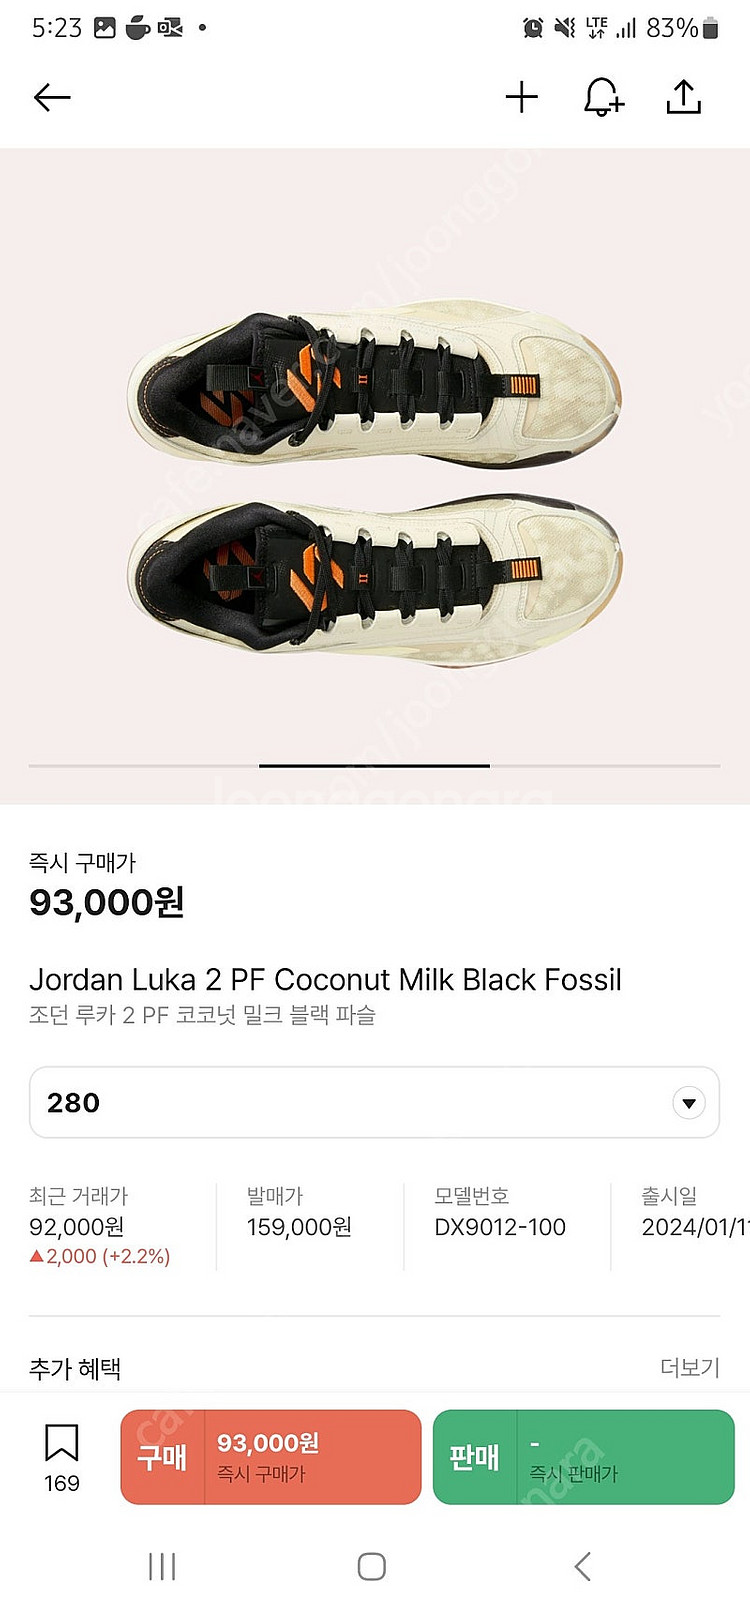Open Android recent apps button
This screenshot has height=1609, width=750.
162,1566
